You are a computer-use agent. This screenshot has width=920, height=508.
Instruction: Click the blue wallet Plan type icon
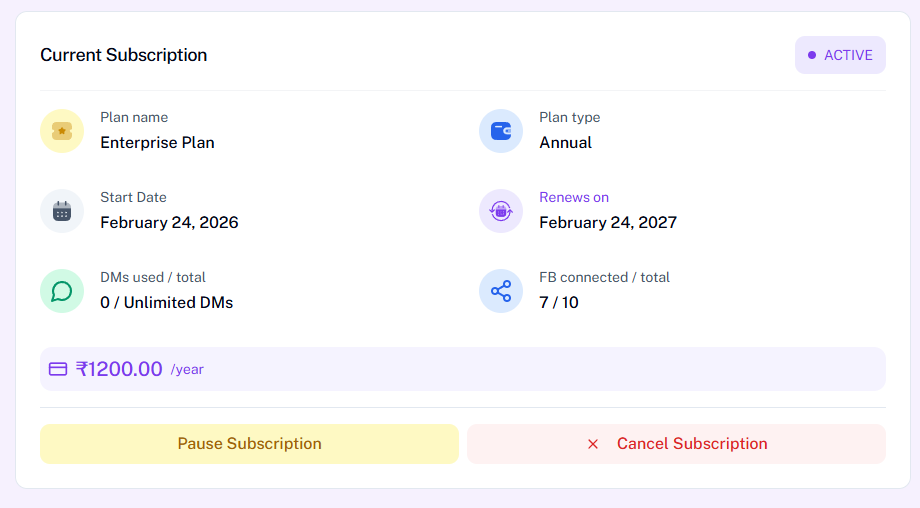tap(501, 131)
